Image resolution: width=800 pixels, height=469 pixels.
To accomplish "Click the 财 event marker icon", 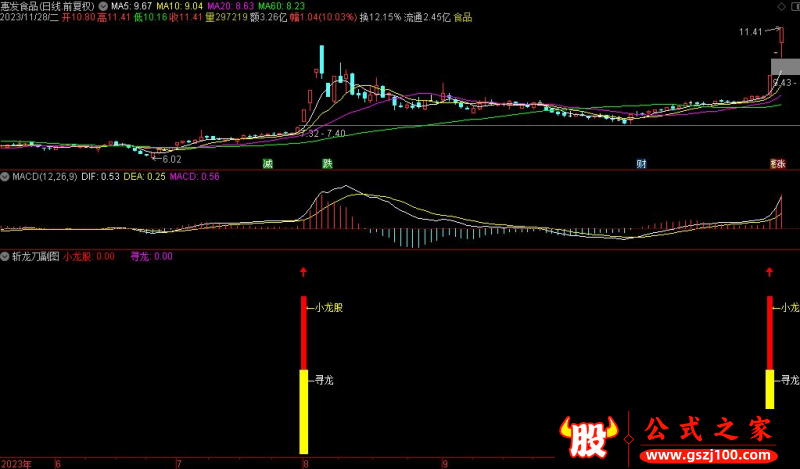I will (641, 163).
